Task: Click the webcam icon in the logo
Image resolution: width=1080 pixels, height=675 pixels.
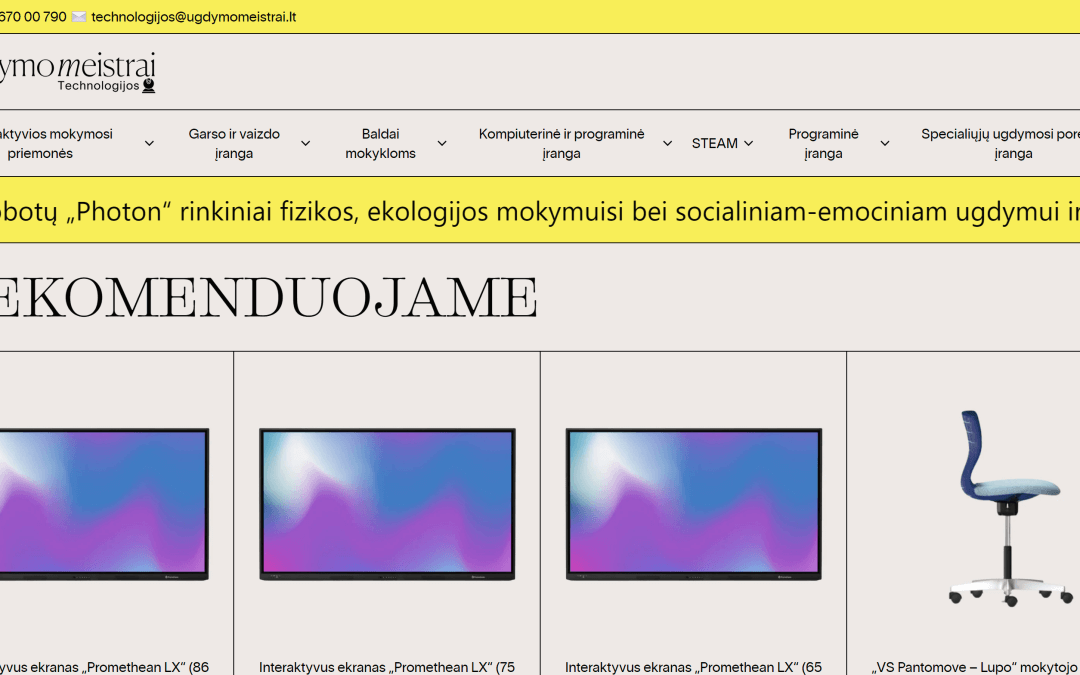Action: point(148,85)
